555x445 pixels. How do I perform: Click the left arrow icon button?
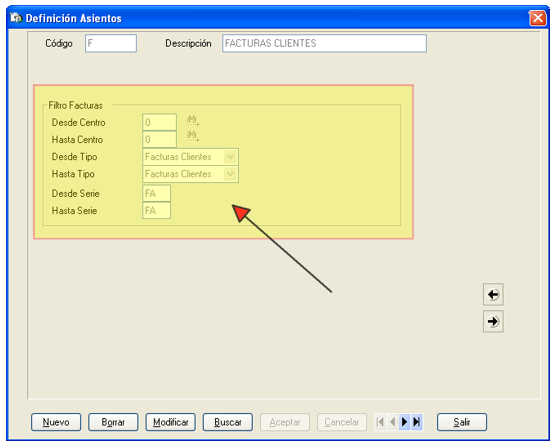point(493,294)
